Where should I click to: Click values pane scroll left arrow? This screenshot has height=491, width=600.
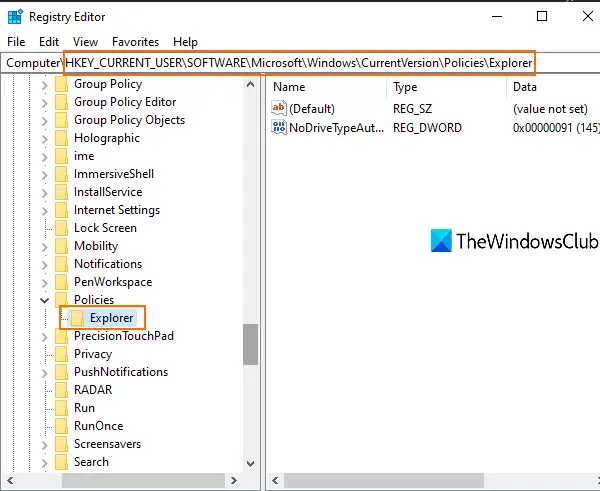(275, 480)
